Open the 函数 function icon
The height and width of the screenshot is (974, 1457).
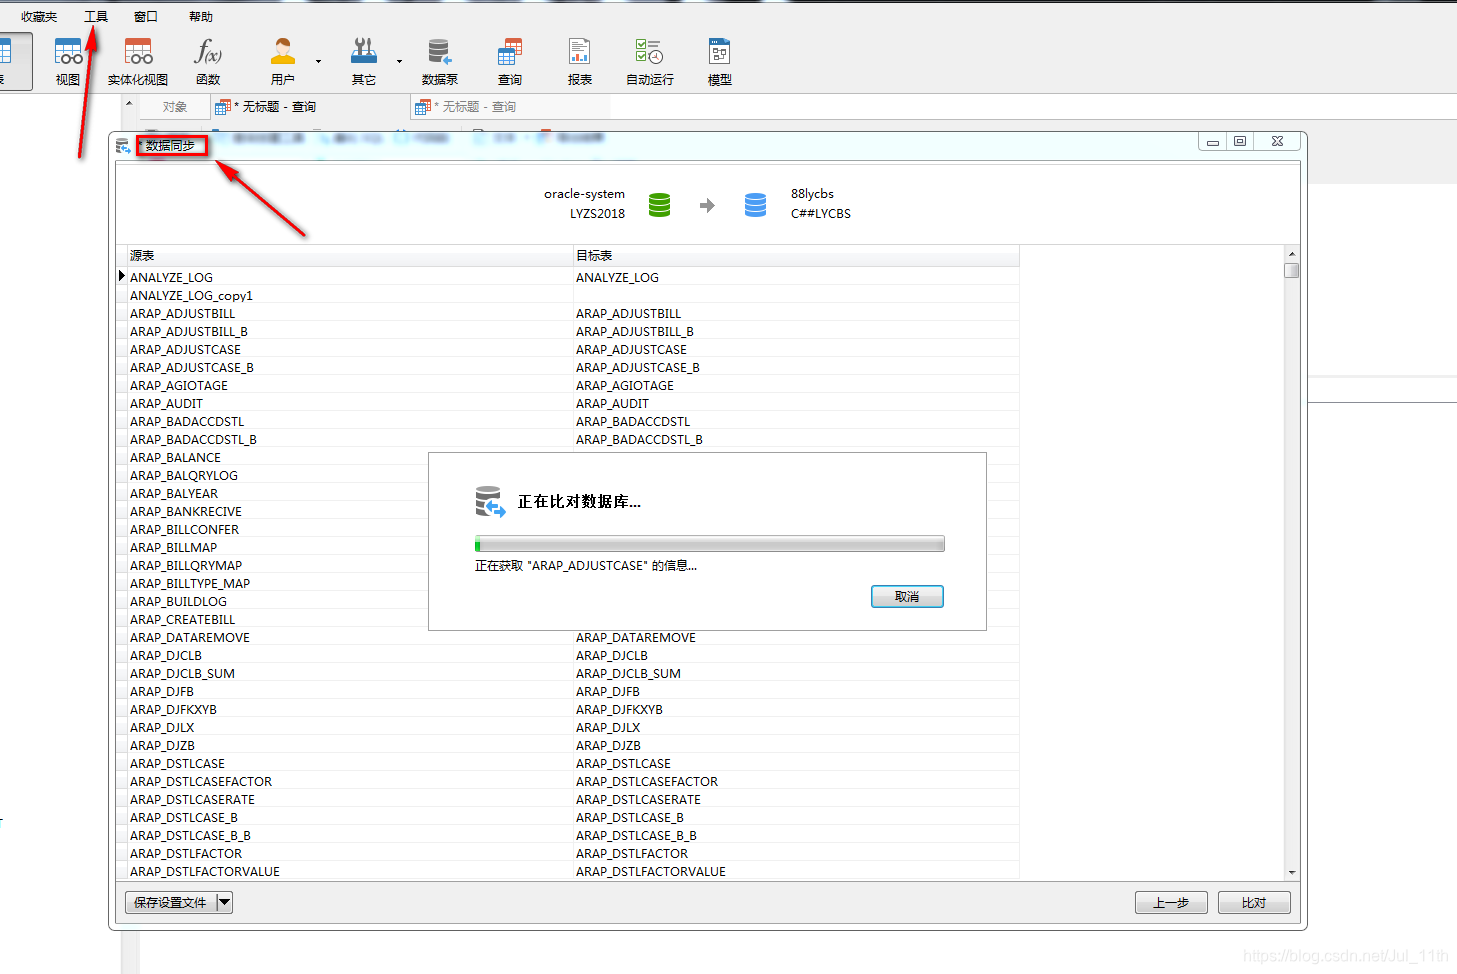click(x=208, y=62)
